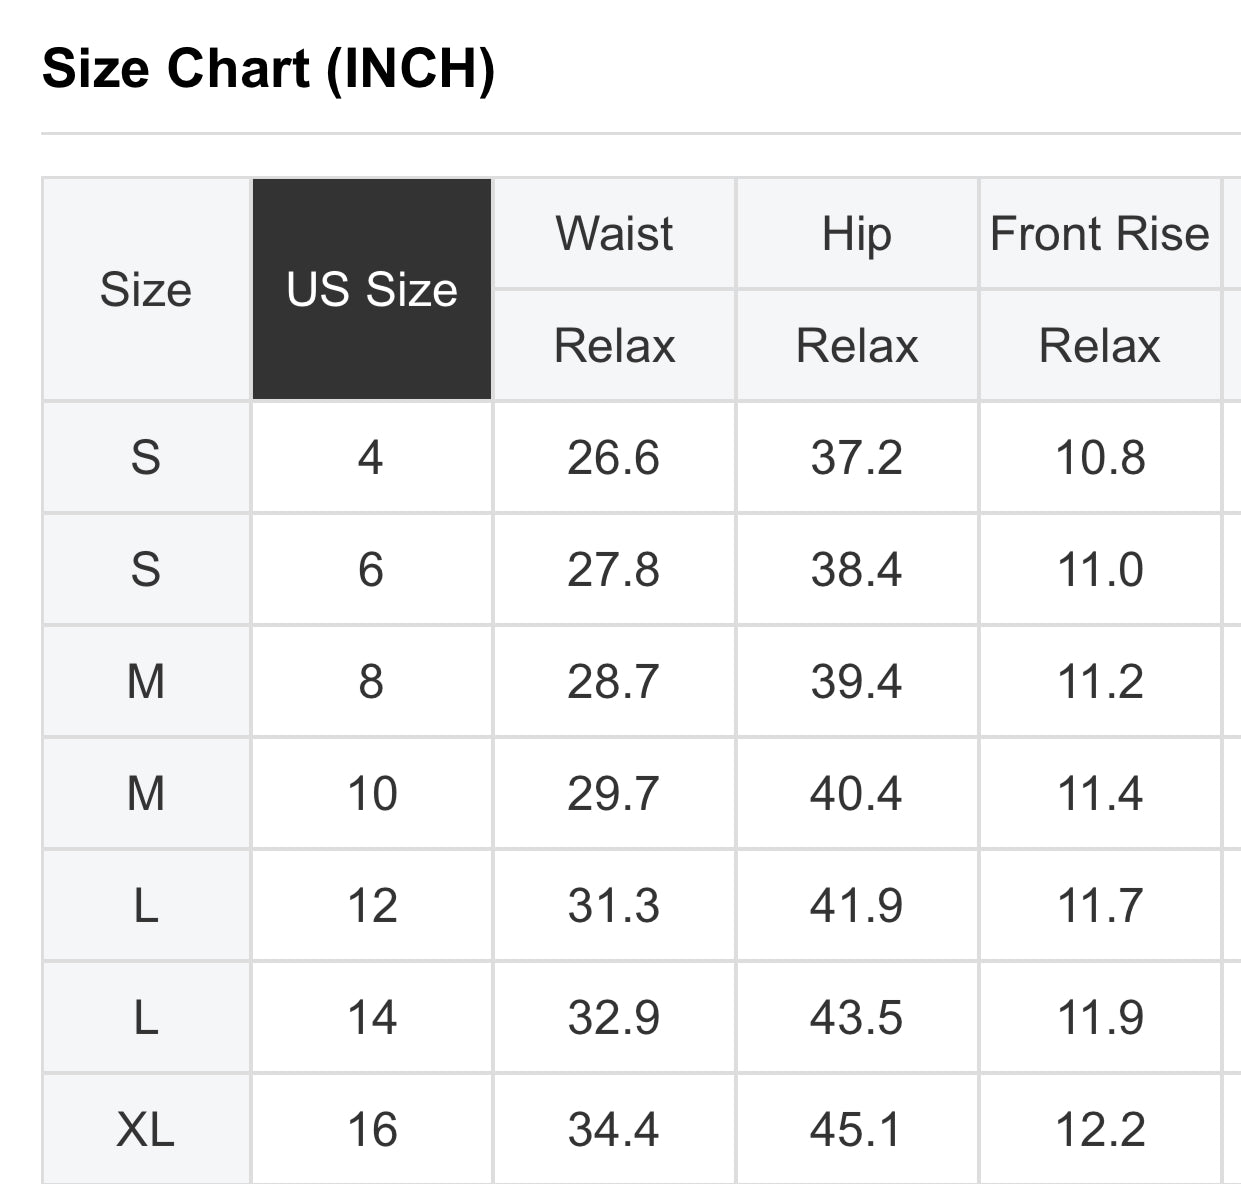The width and height of the screenshot is (1241, 1184).
Task: Click front rise value 11.2
Action: (1099, 682)
